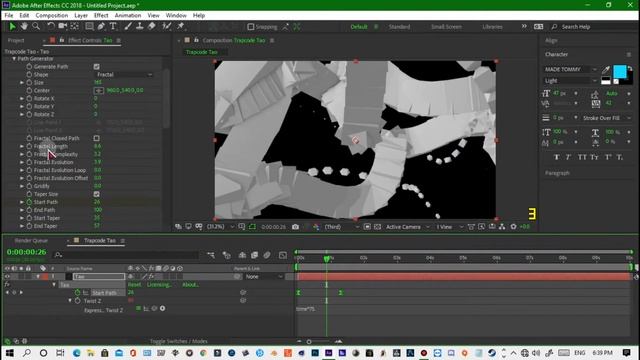Open composition mini-flowchart in timeline
This screenshot has width=640, height=360.
pyautogui.click(x=211, y=255)
